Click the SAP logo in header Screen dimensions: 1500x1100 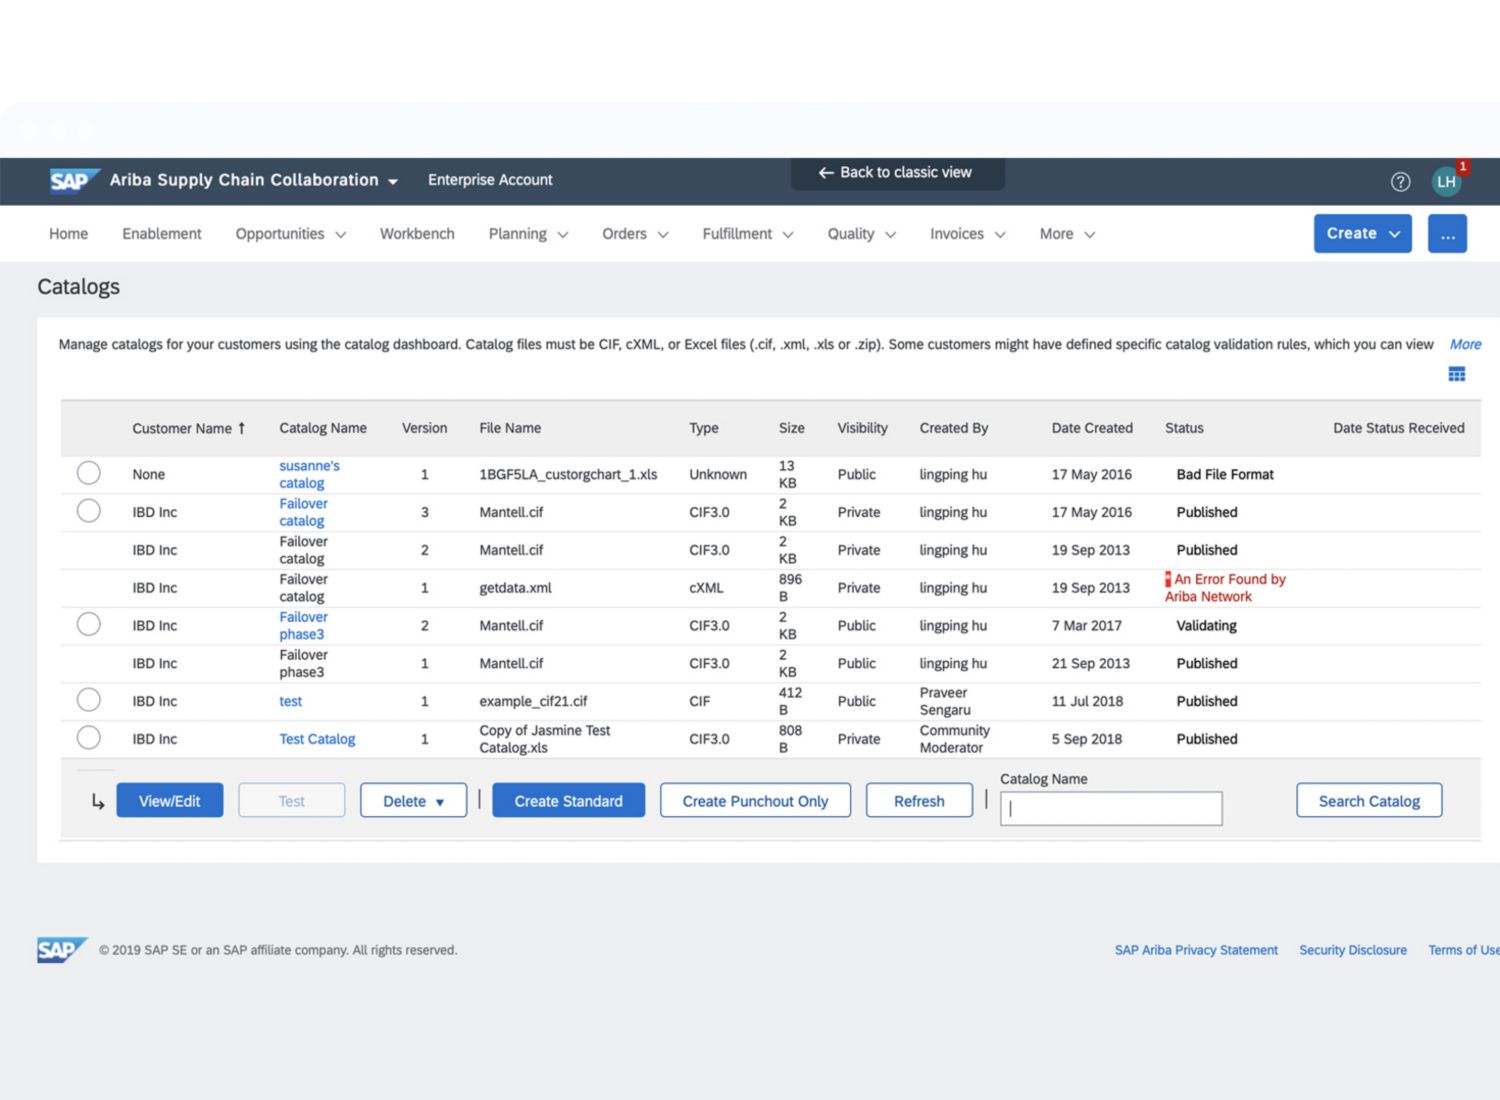[x=72, y=180]
